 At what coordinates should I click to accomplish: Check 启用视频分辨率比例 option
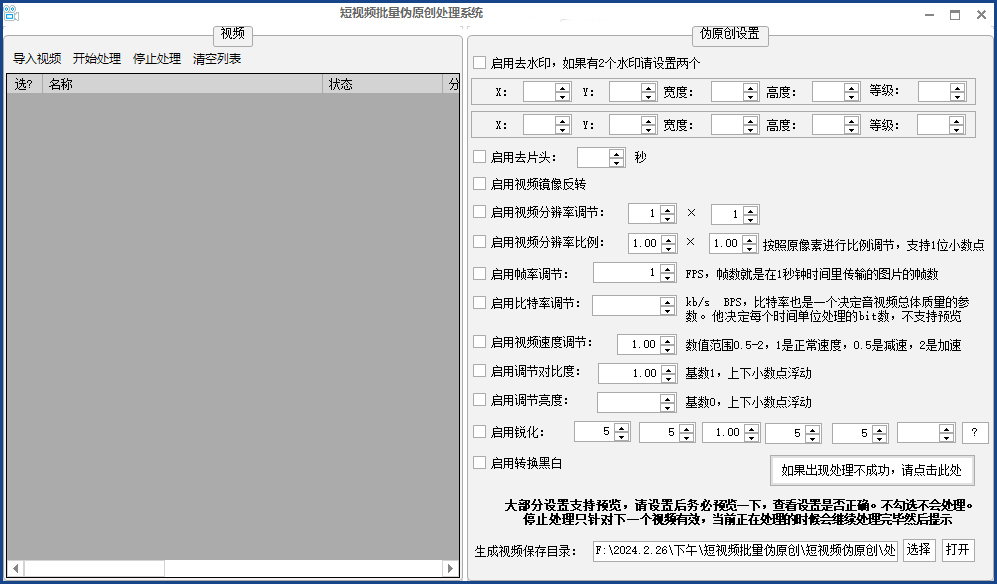(479, 242)
